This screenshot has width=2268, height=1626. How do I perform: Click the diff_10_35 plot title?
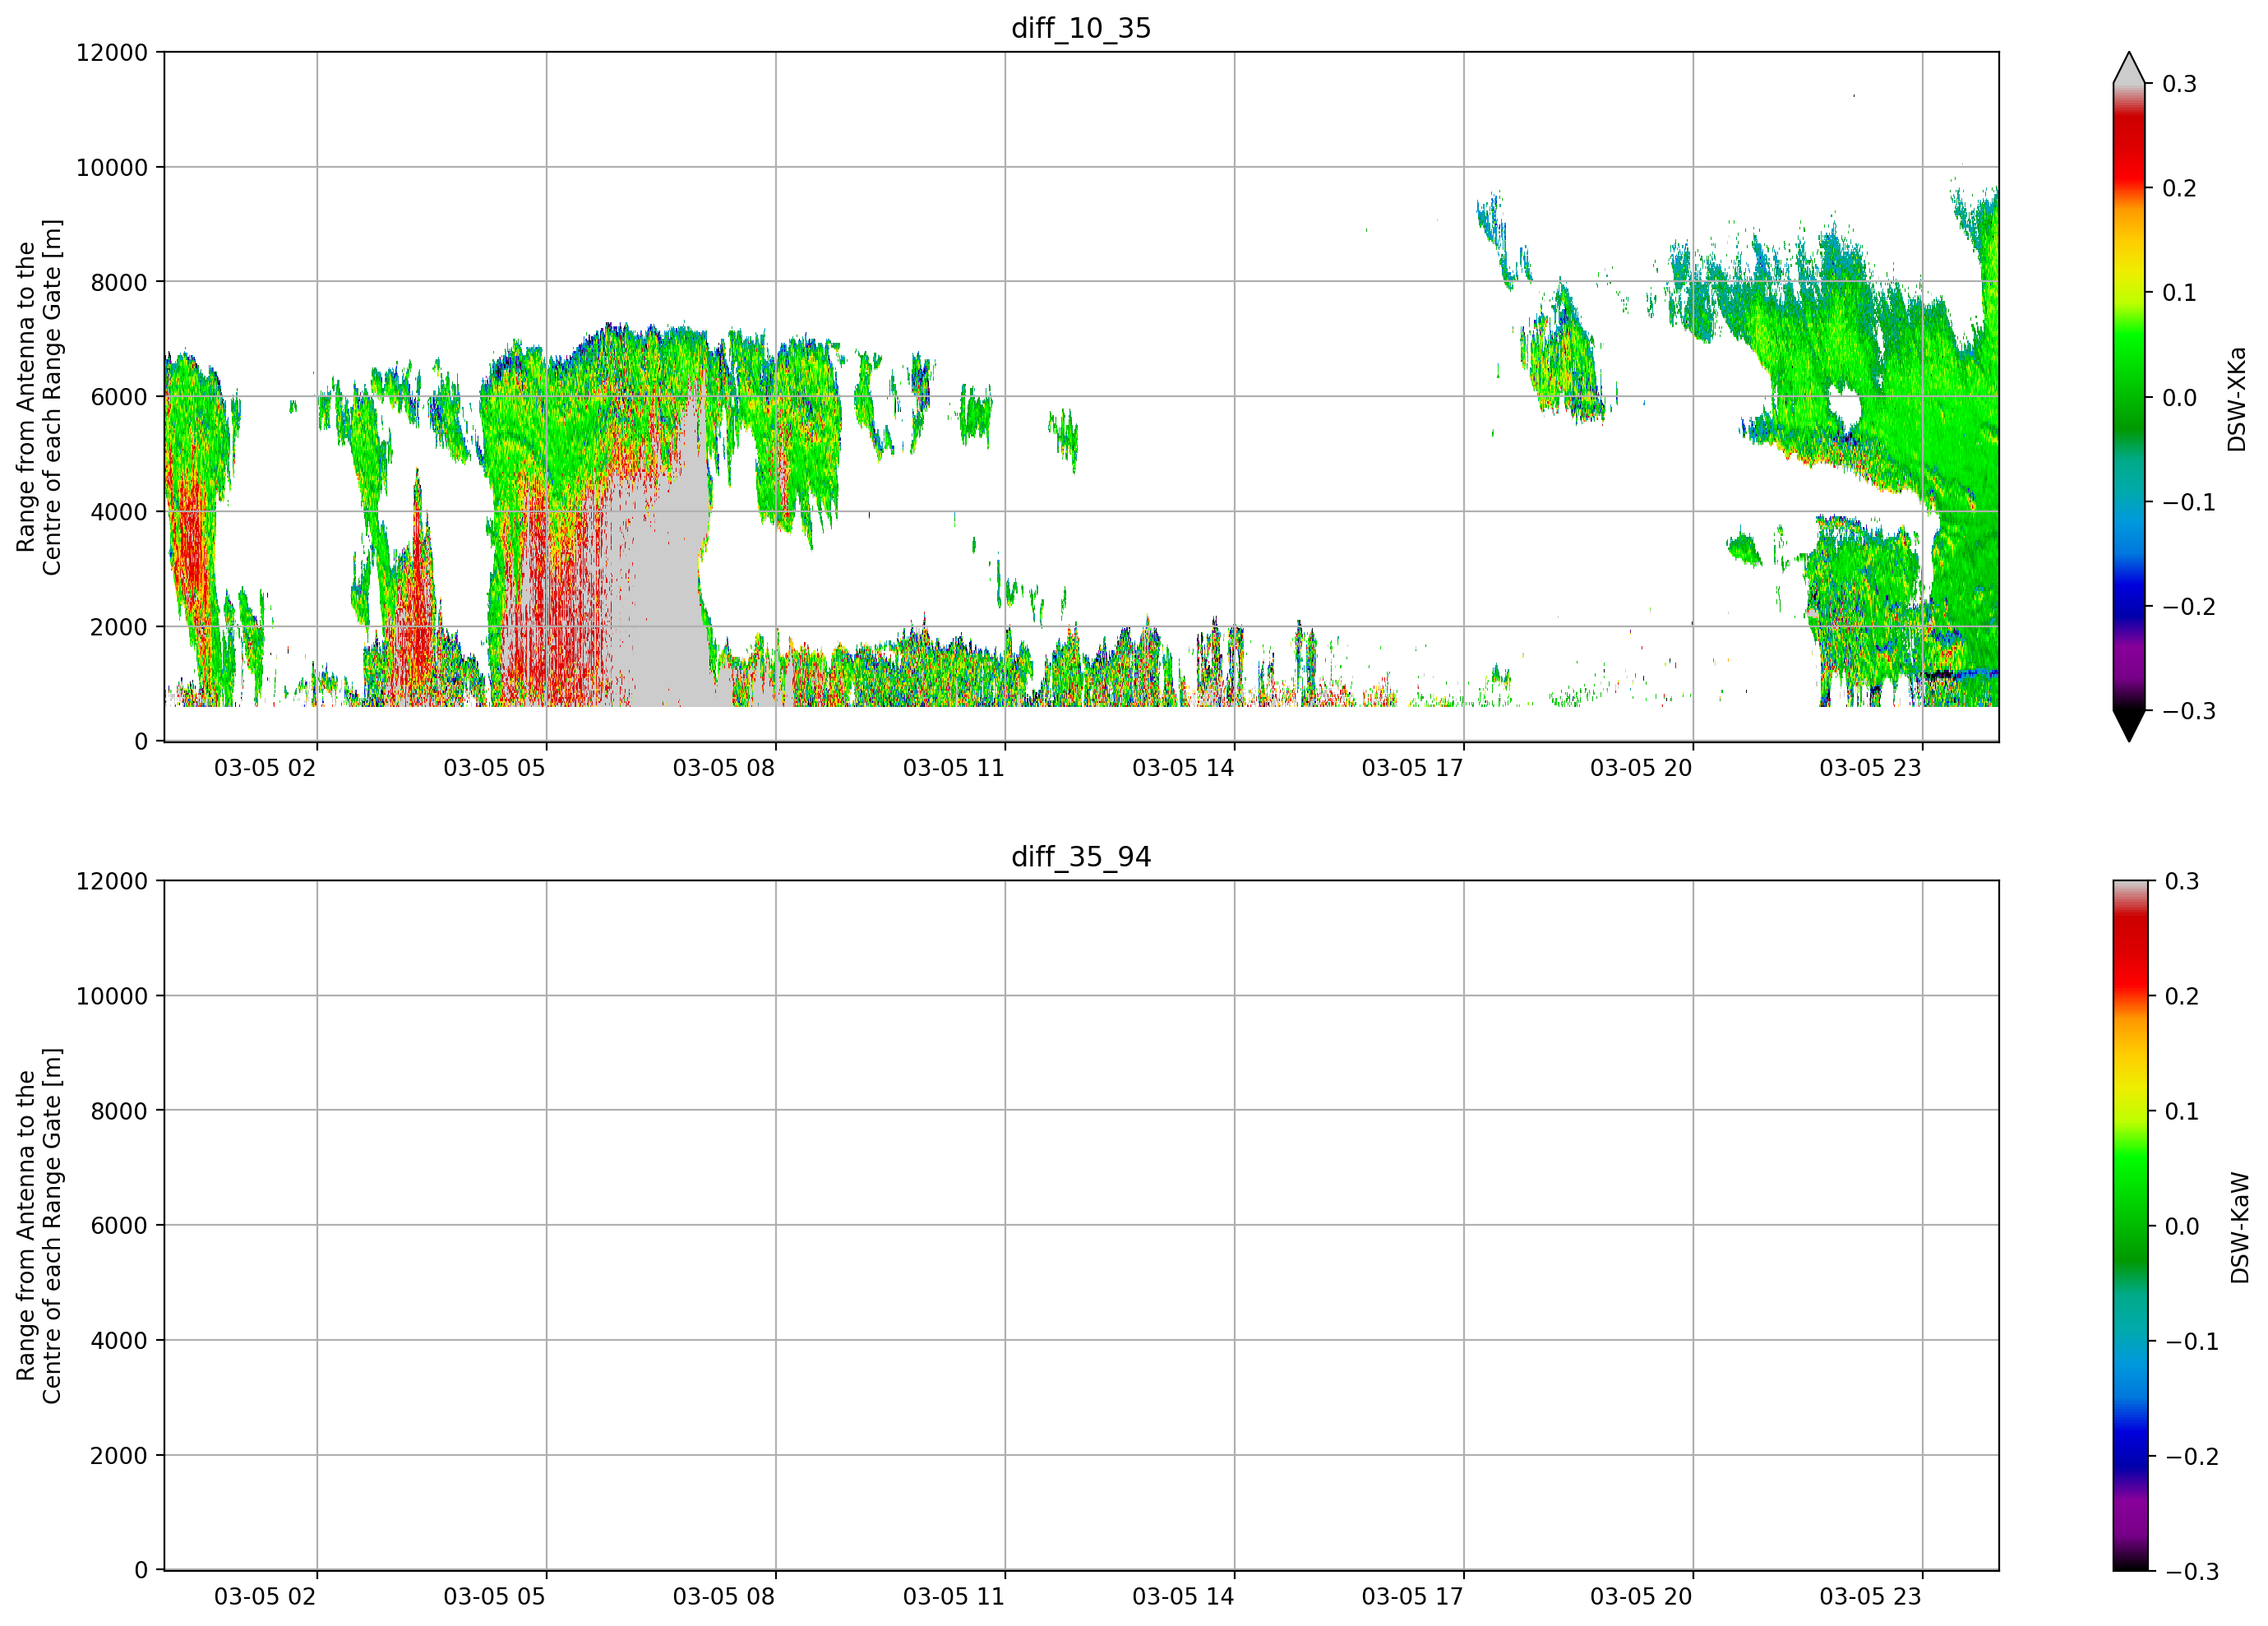tap(1081, 28)
